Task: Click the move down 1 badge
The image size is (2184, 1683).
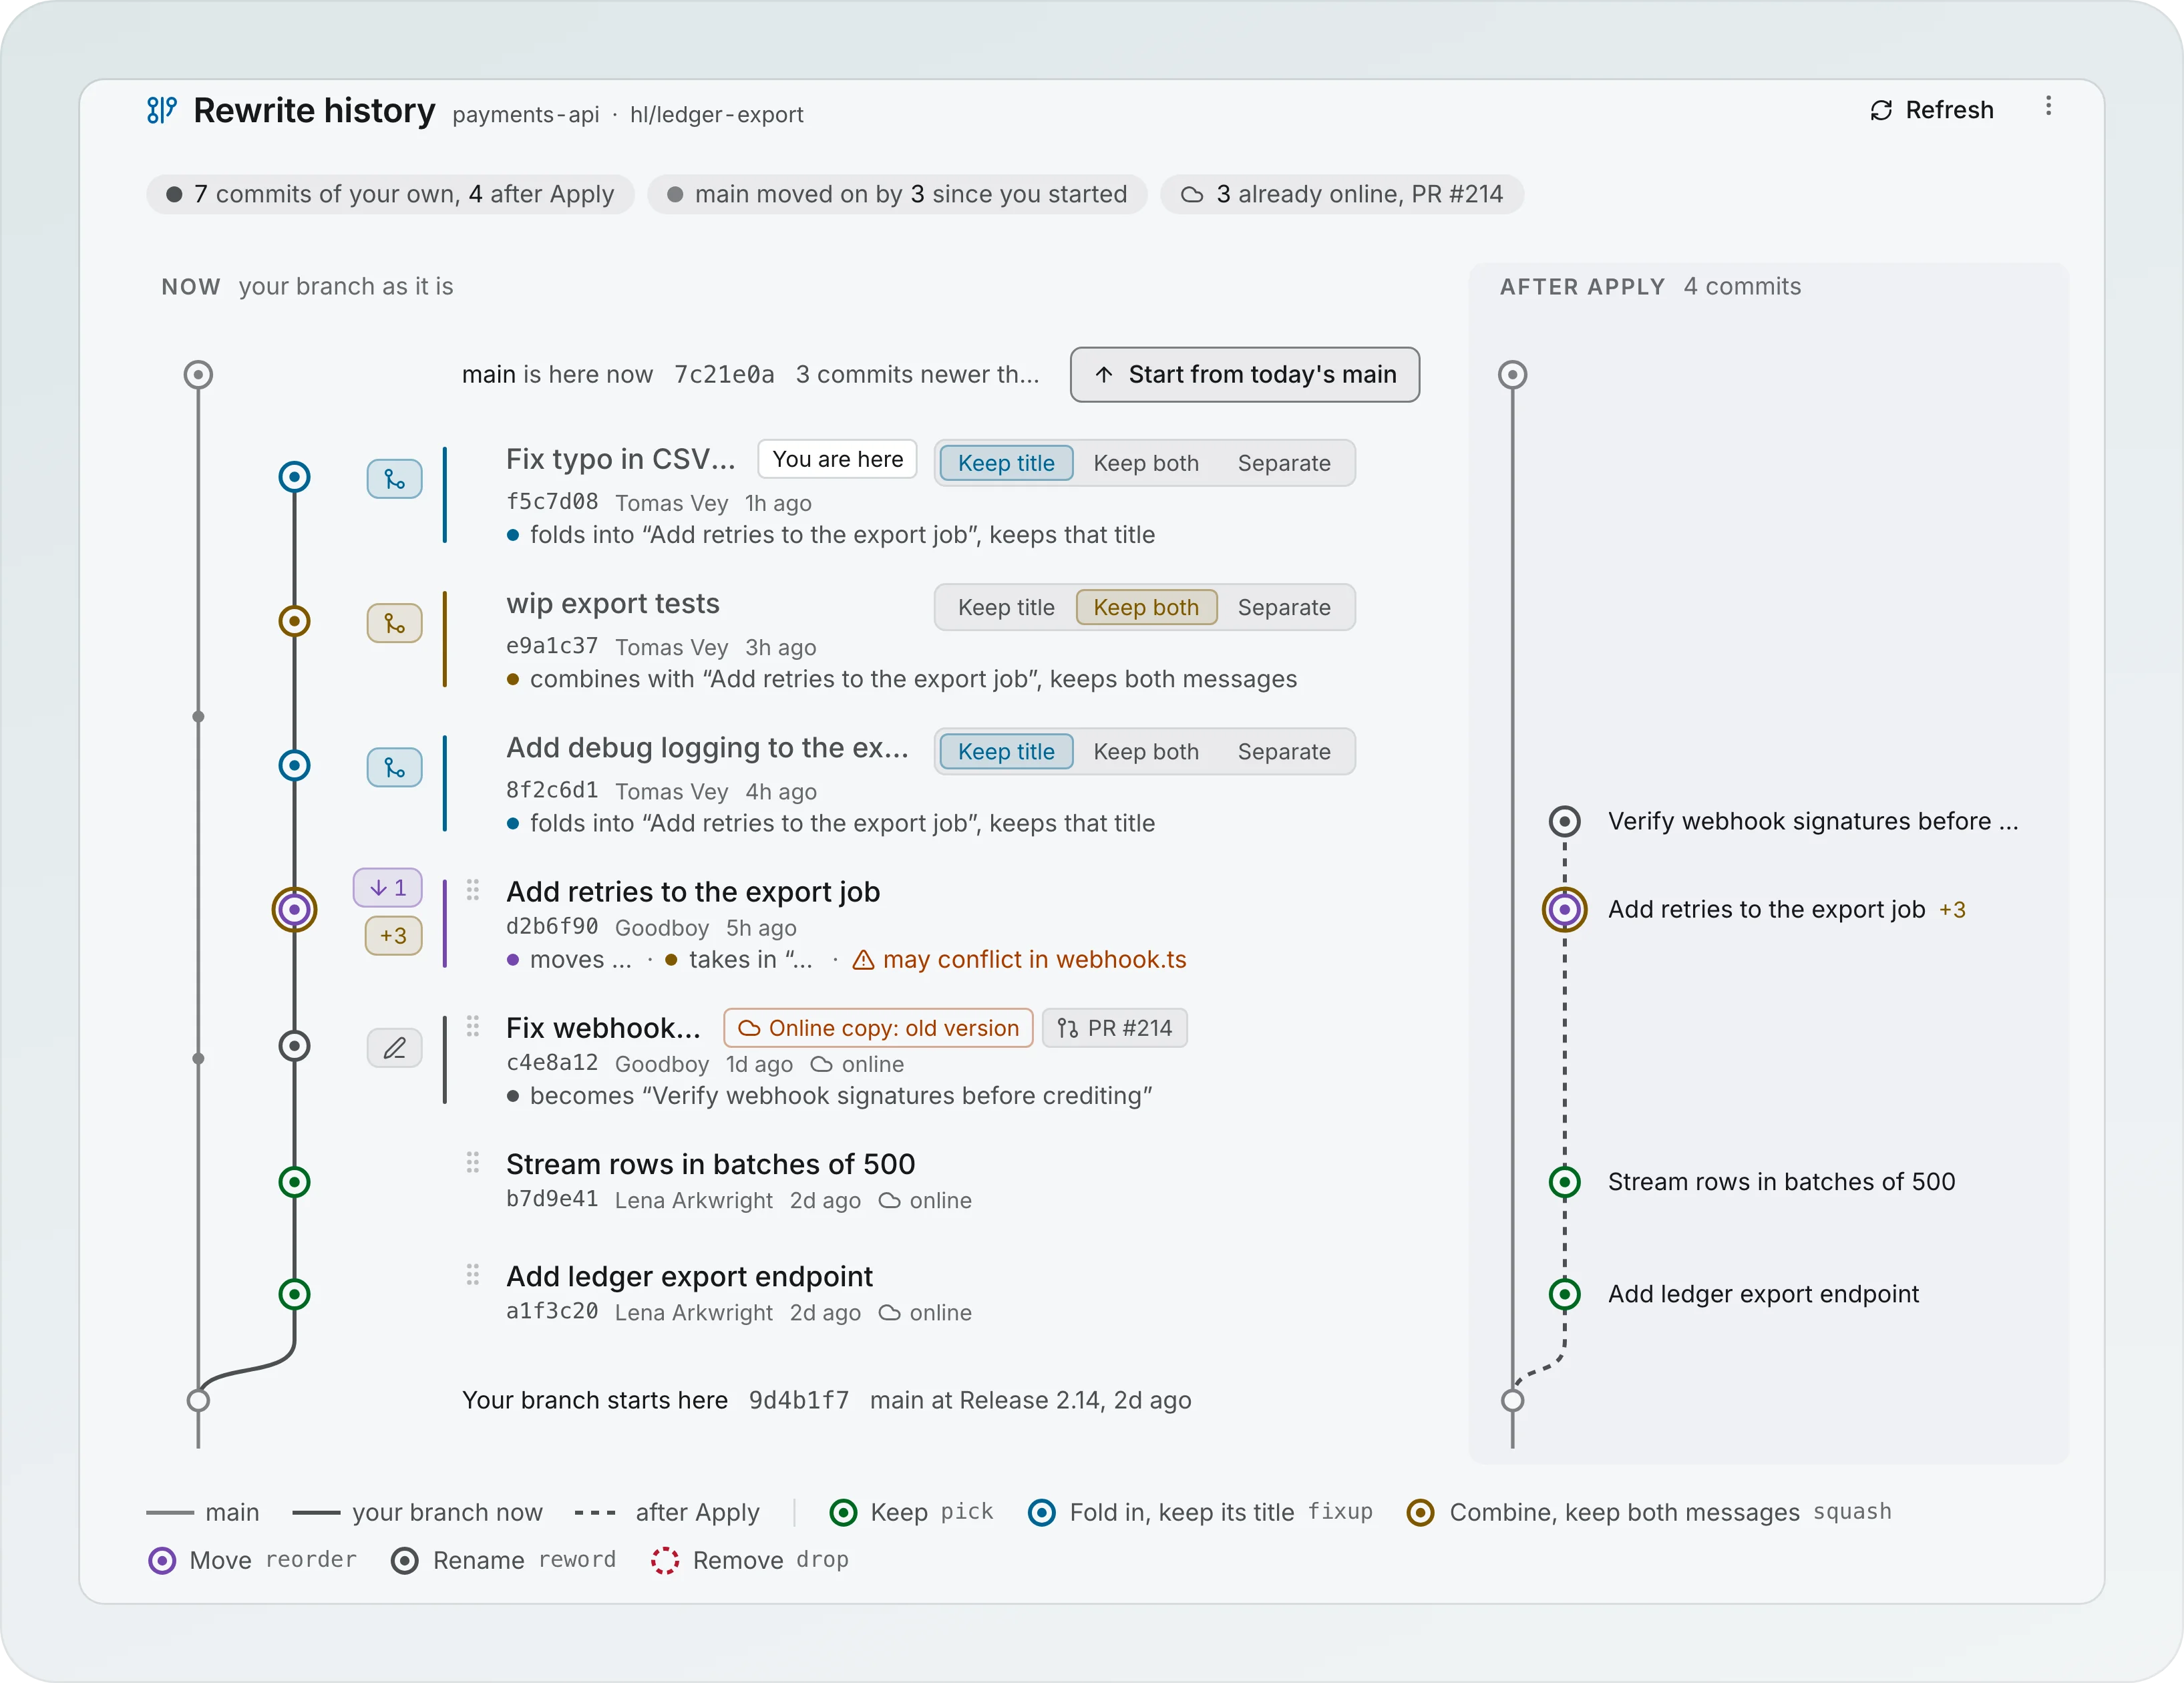Action: [x=388, y=887]
